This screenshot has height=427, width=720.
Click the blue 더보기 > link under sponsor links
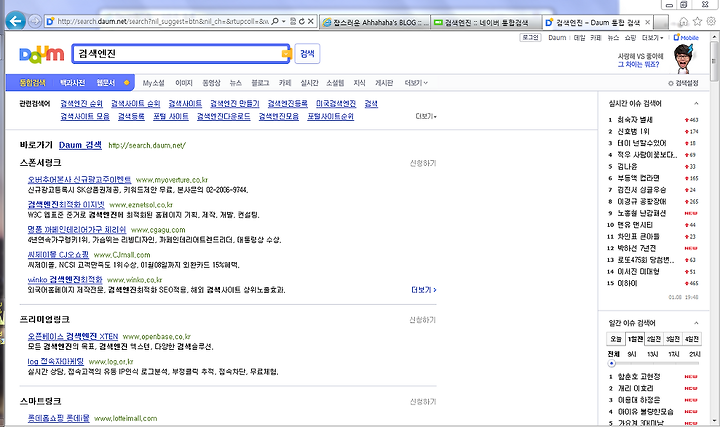(x=423, y=290)
